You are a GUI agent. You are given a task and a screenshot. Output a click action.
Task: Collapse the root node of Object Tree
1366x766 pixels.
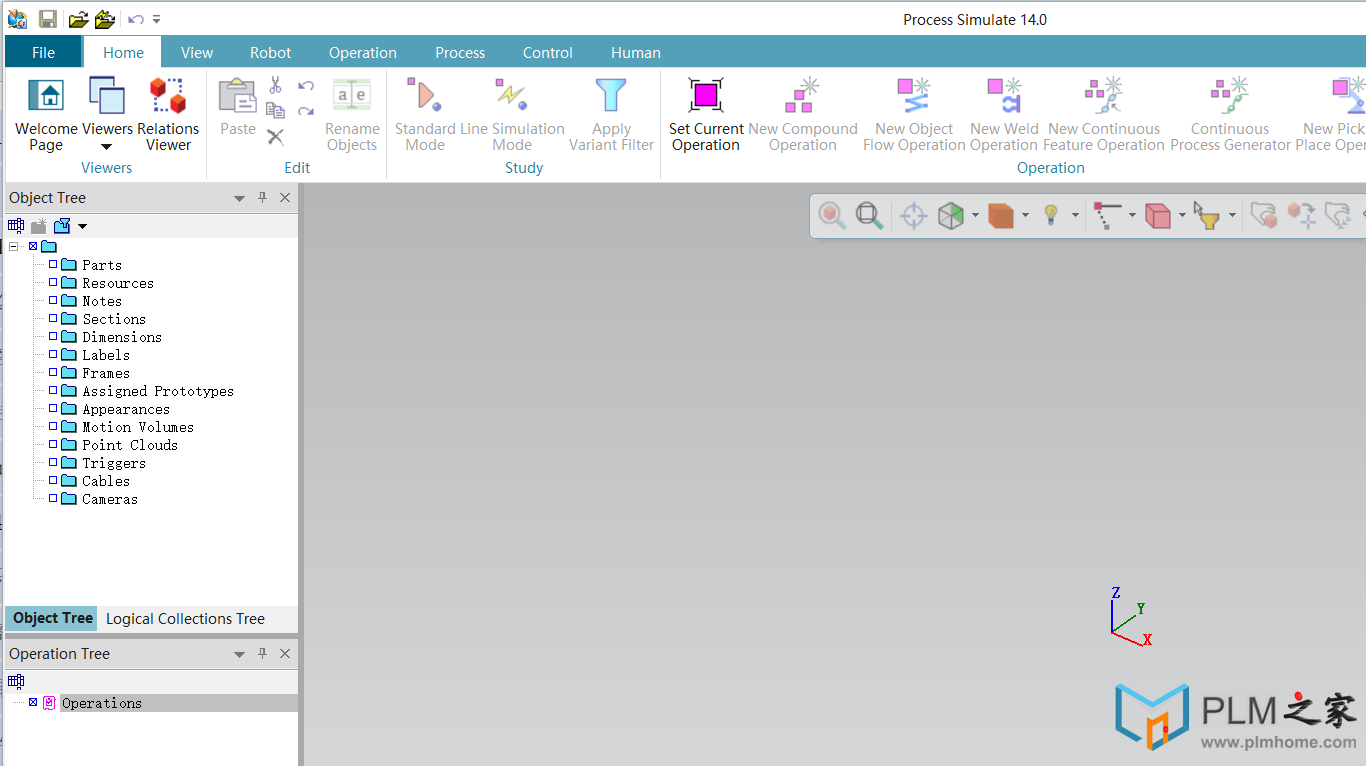tap(14, 247)
